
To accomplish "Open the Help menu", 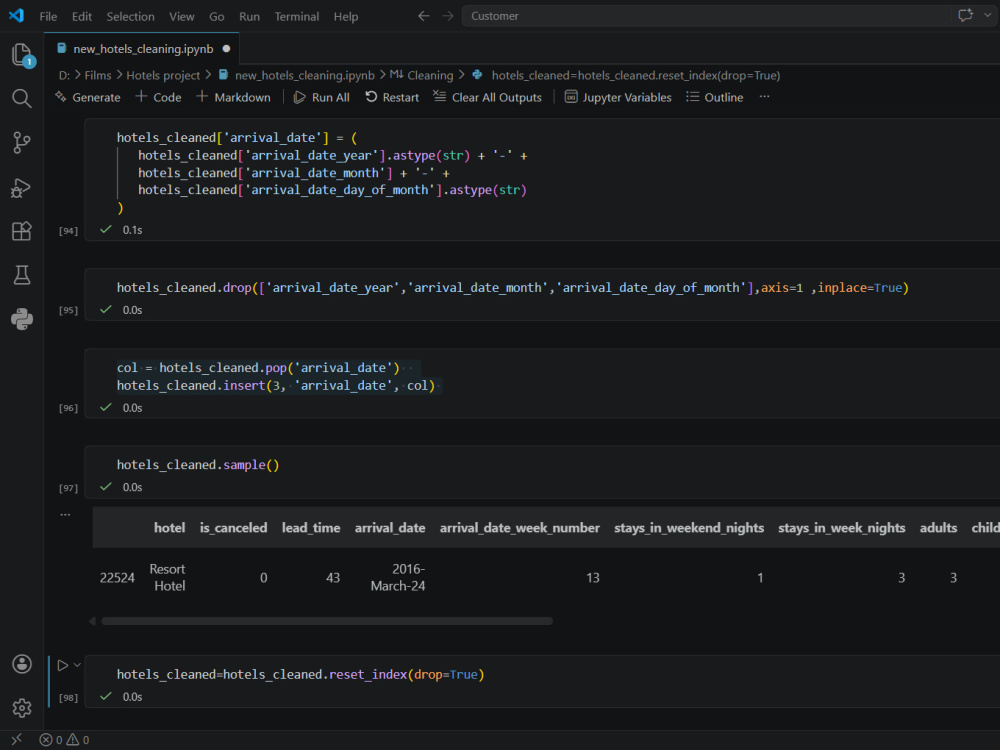I will click(x=346, y=17).
